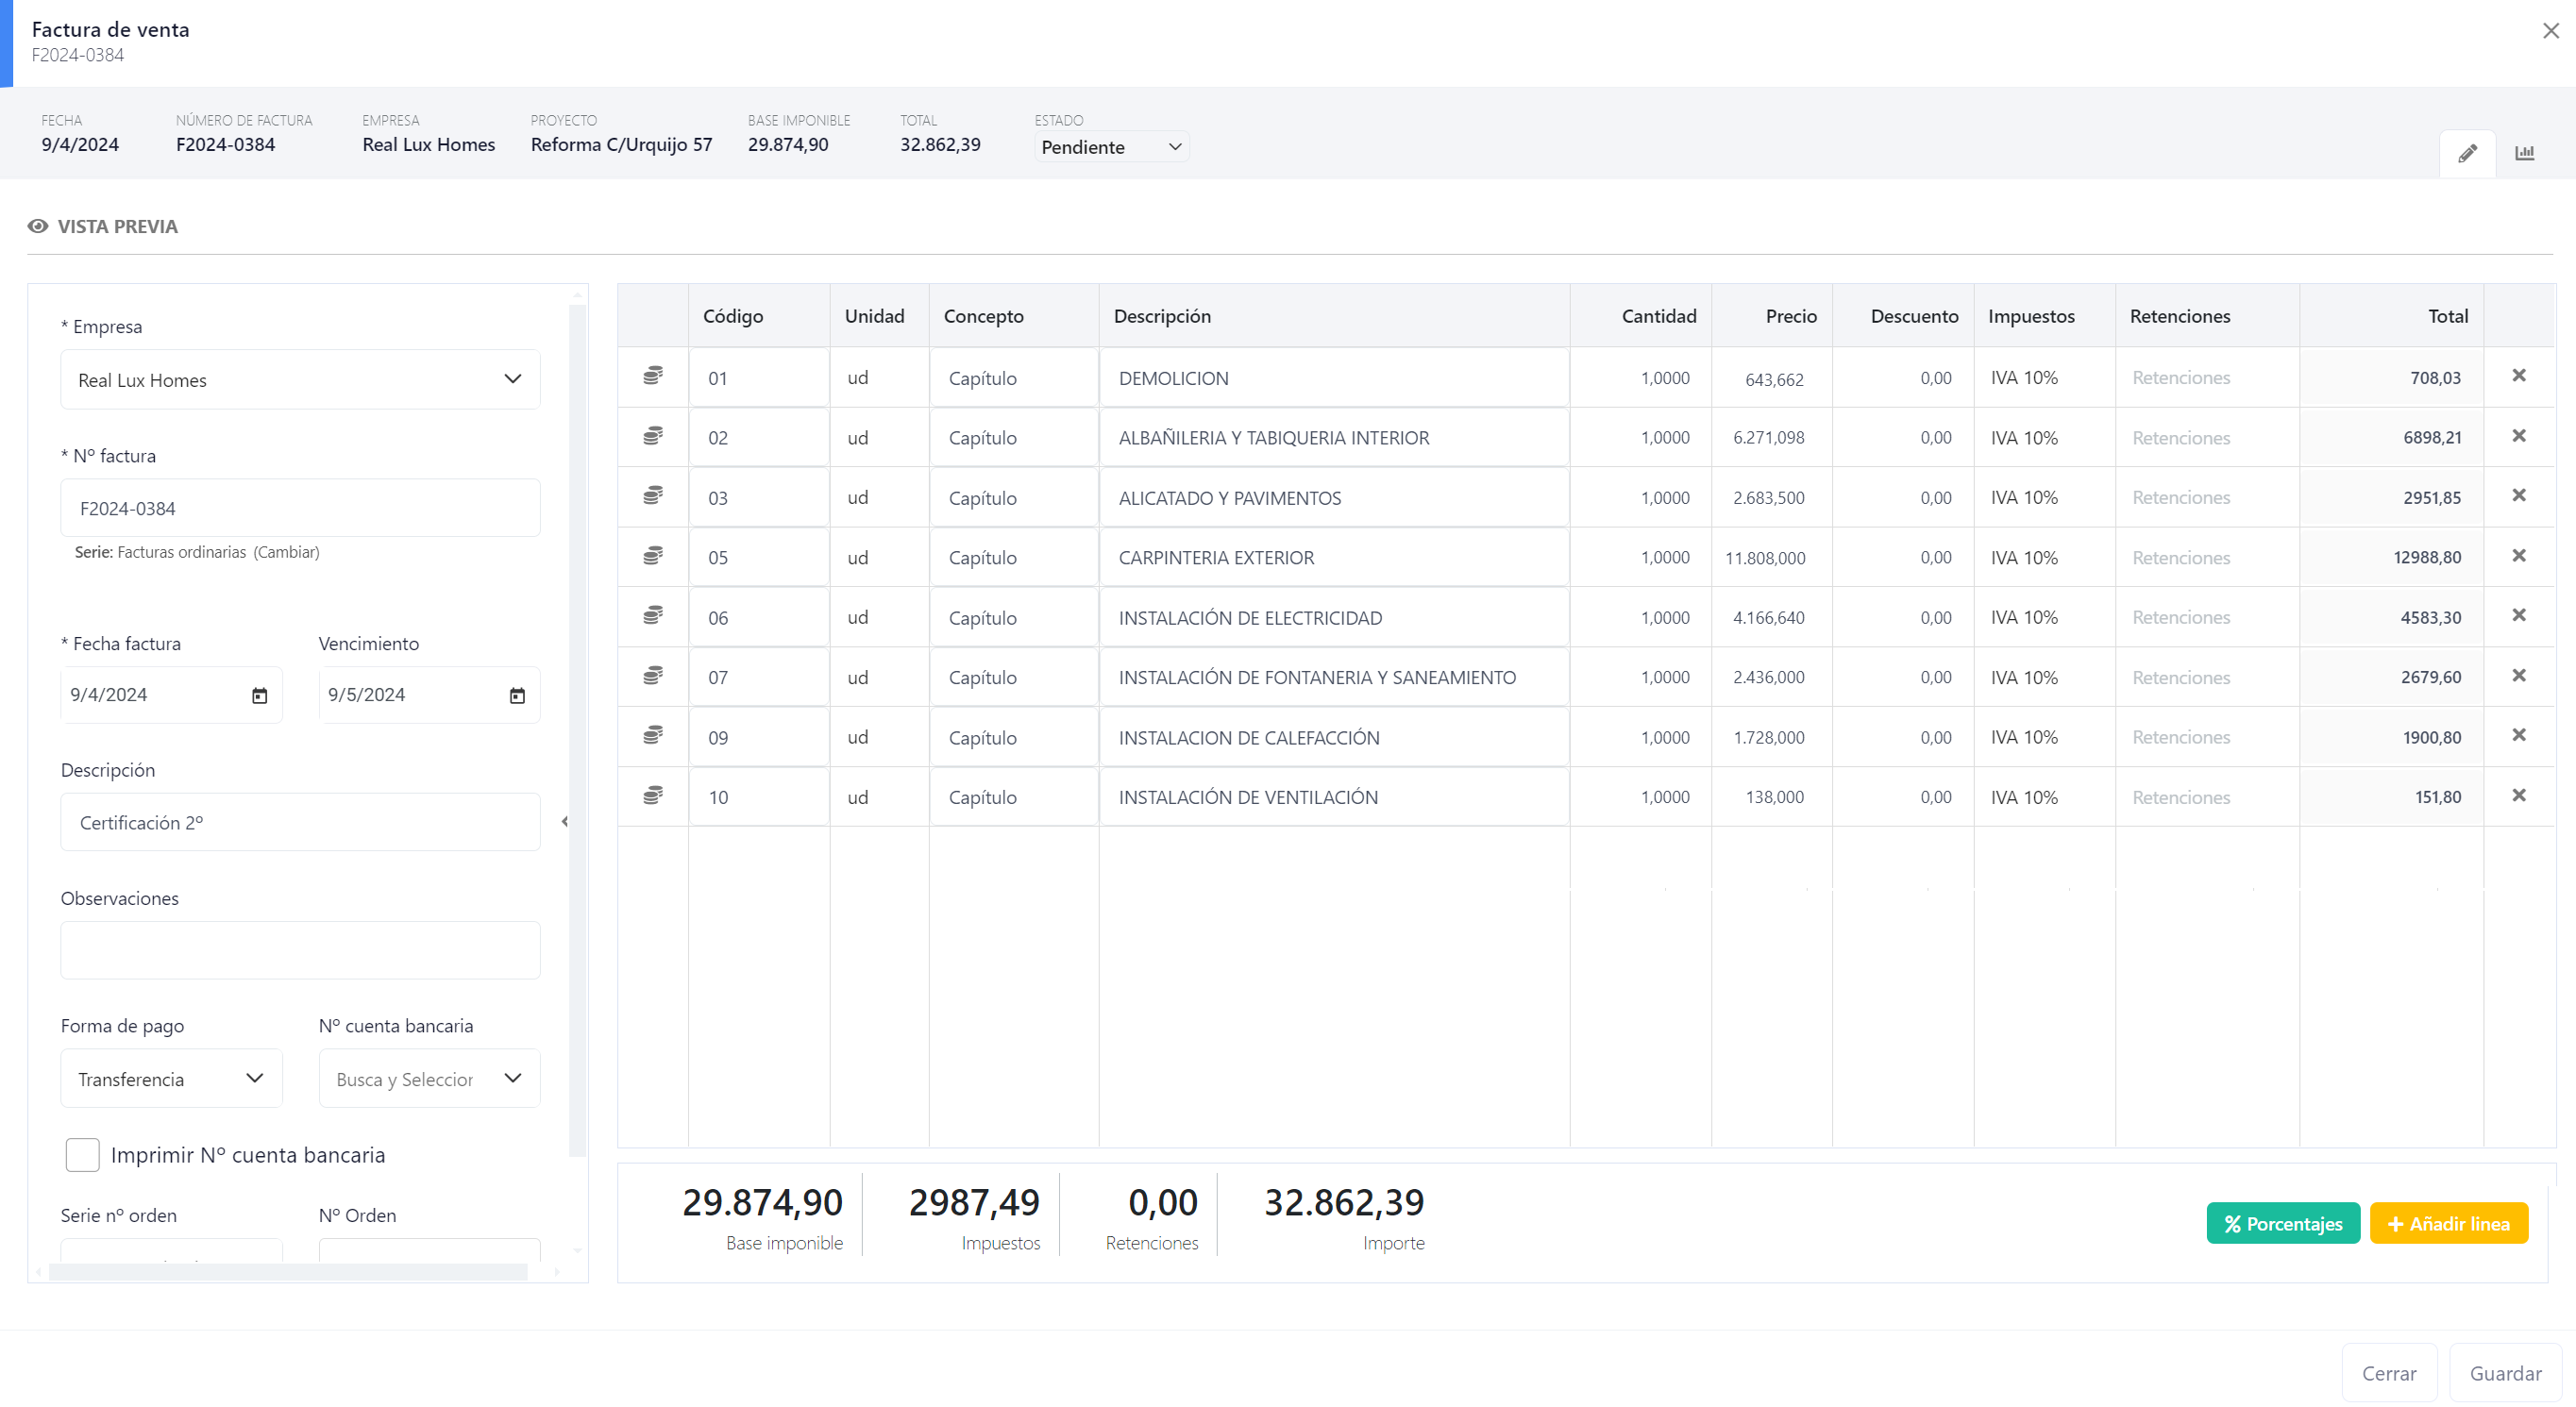The image size is (2576, 1407).
Task: Expand the Empresa Real Lux Homes dropdown
Action: click(300, 380)
